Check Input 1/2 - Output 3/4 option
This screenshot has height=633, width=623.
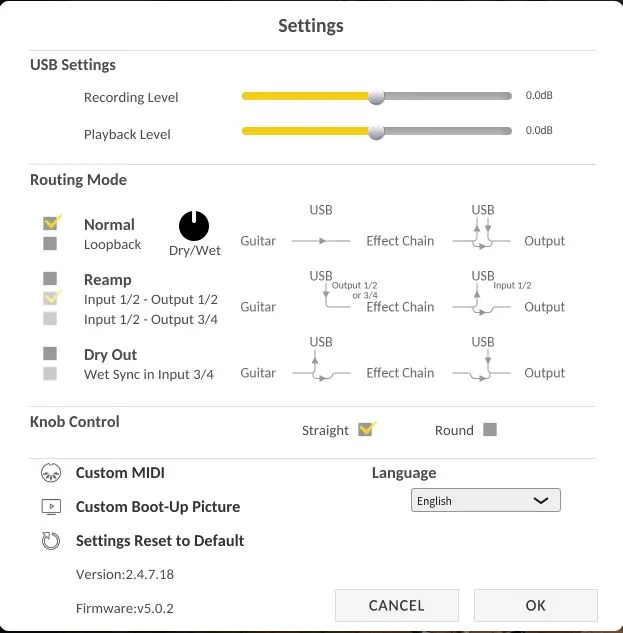50,318
